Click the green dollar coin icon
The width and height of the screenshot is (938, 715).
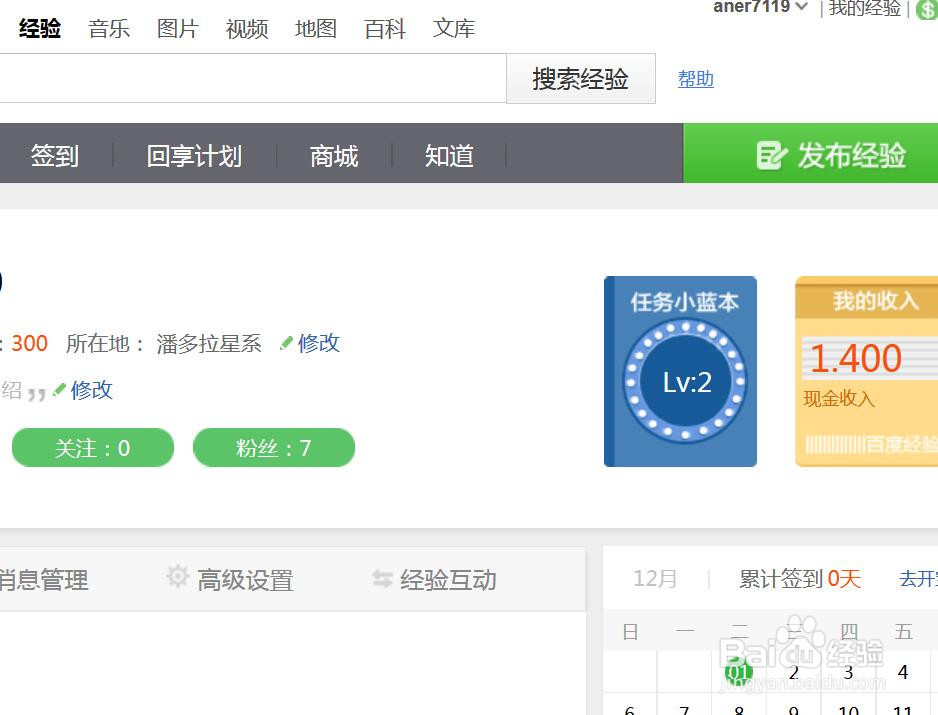pos(927,10)
